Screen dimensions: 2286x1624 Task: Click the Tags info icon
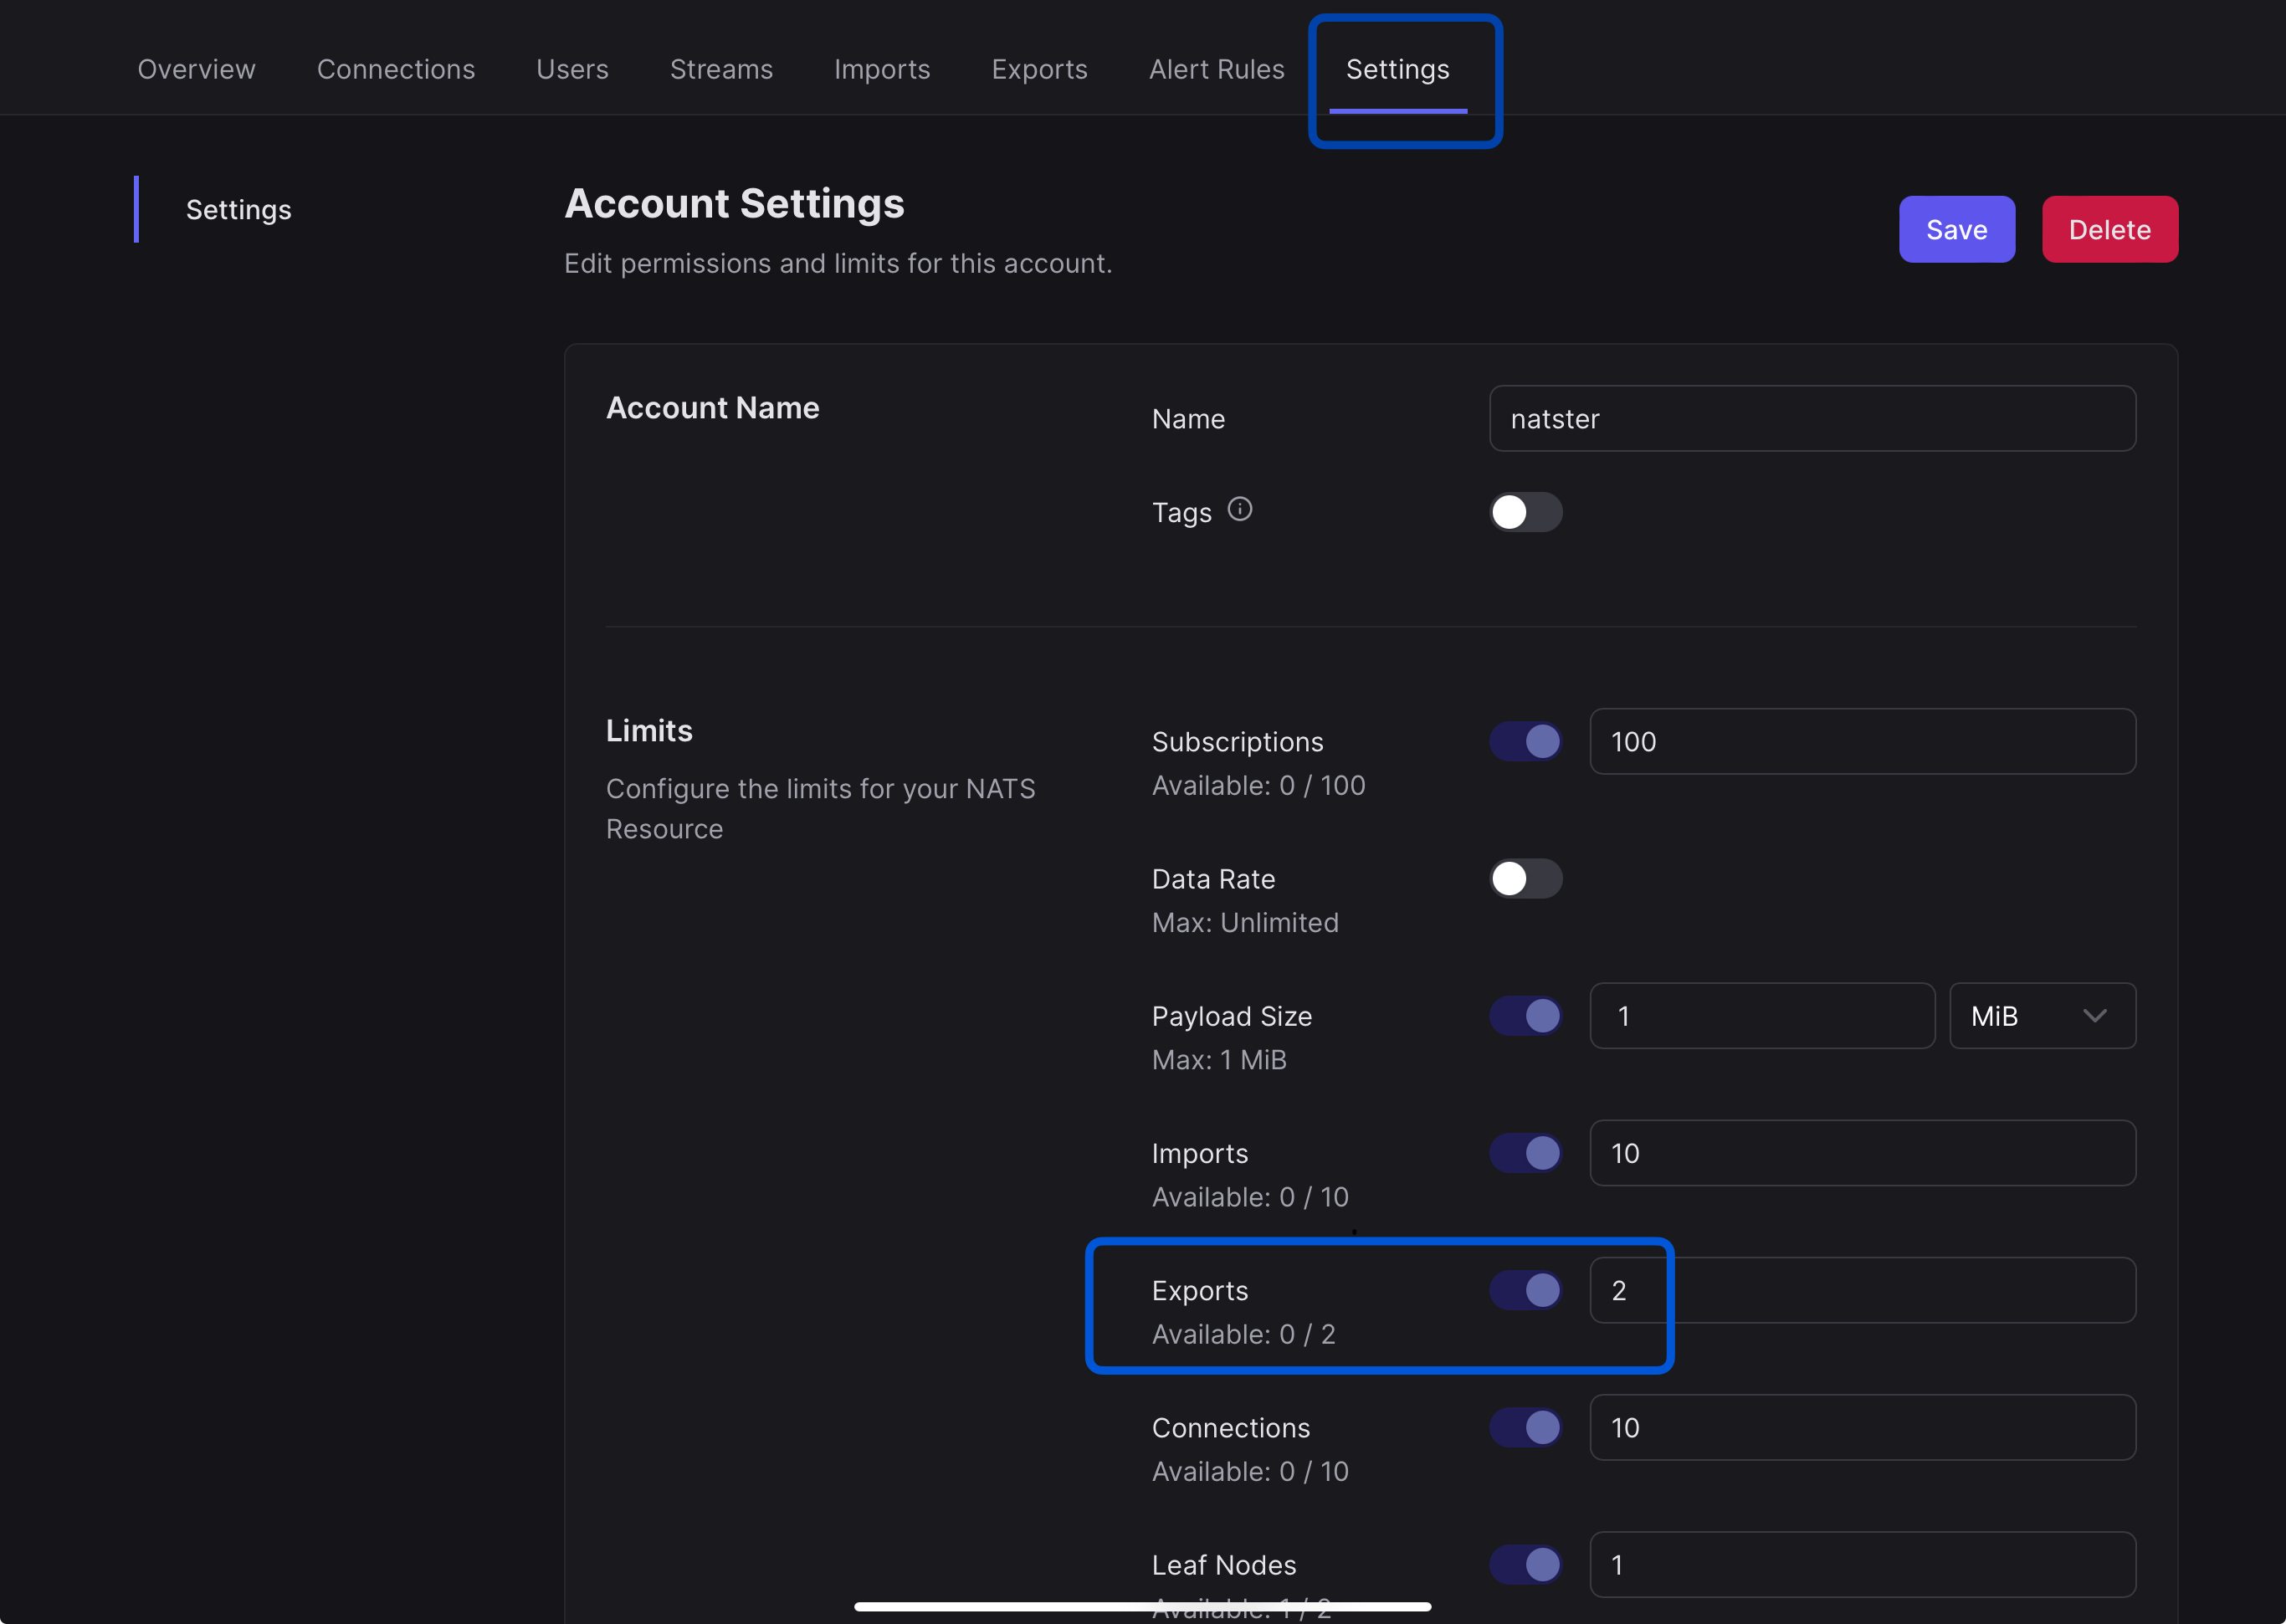[x=1239, y=509]
